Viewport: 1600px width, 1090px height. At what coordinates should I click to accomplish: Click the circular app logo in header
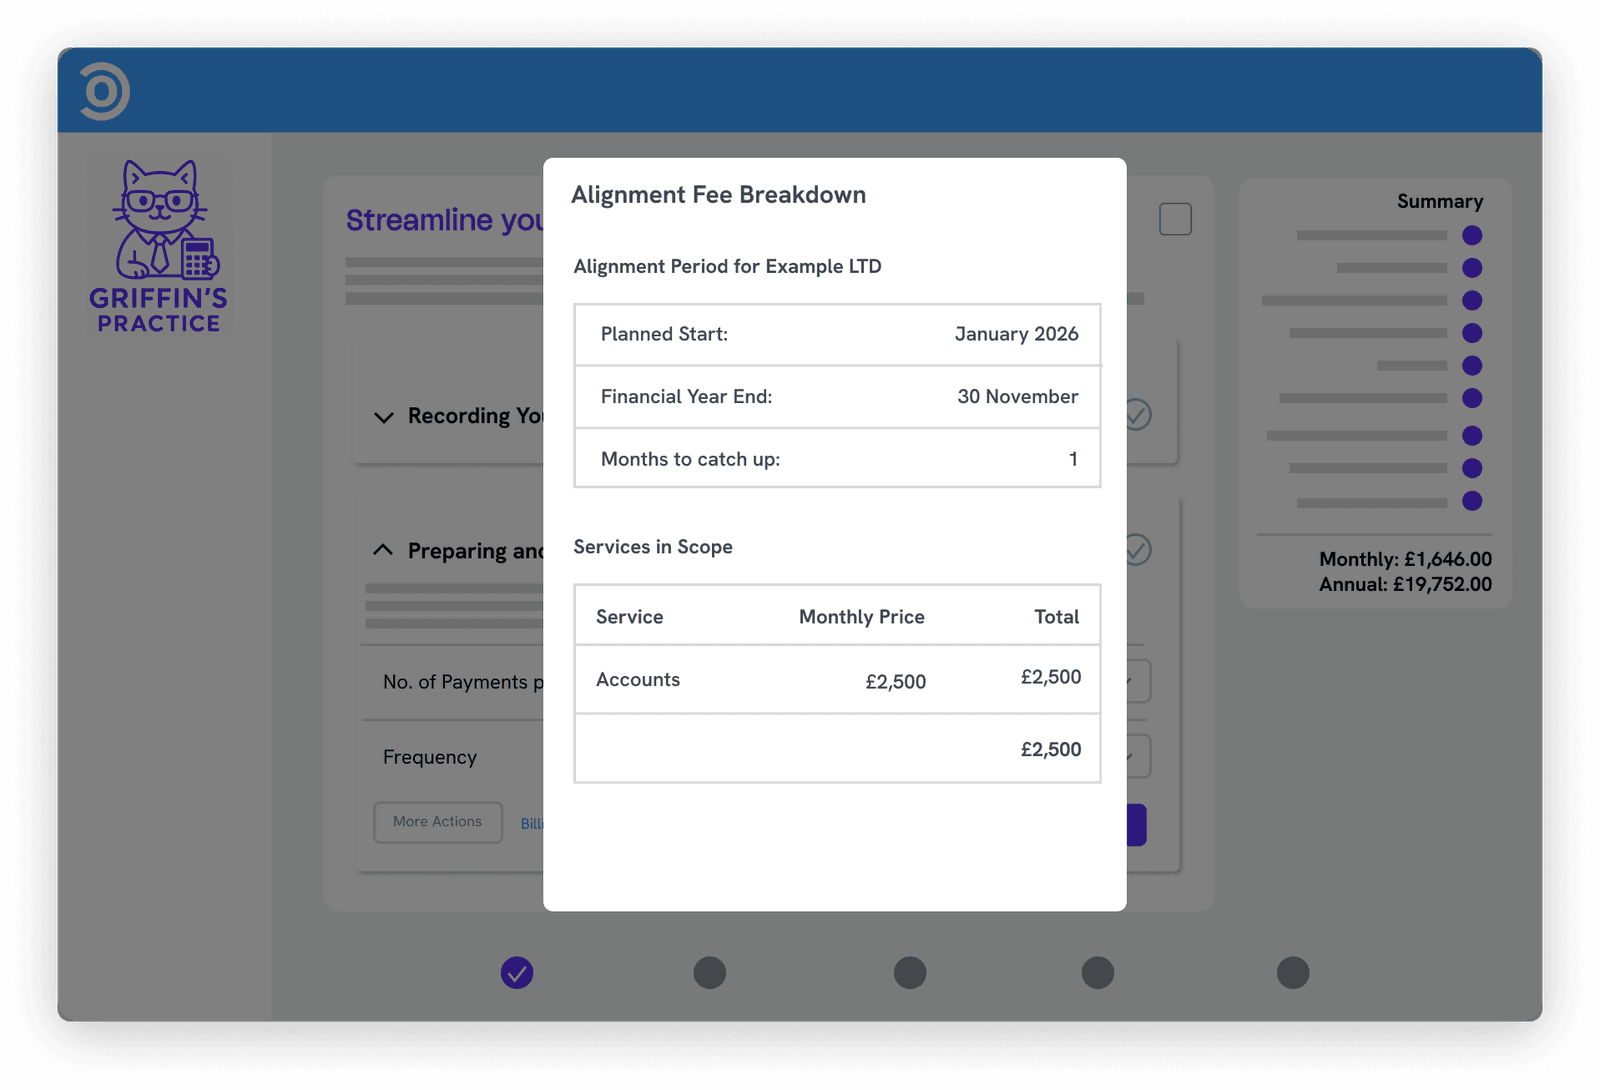105,91
